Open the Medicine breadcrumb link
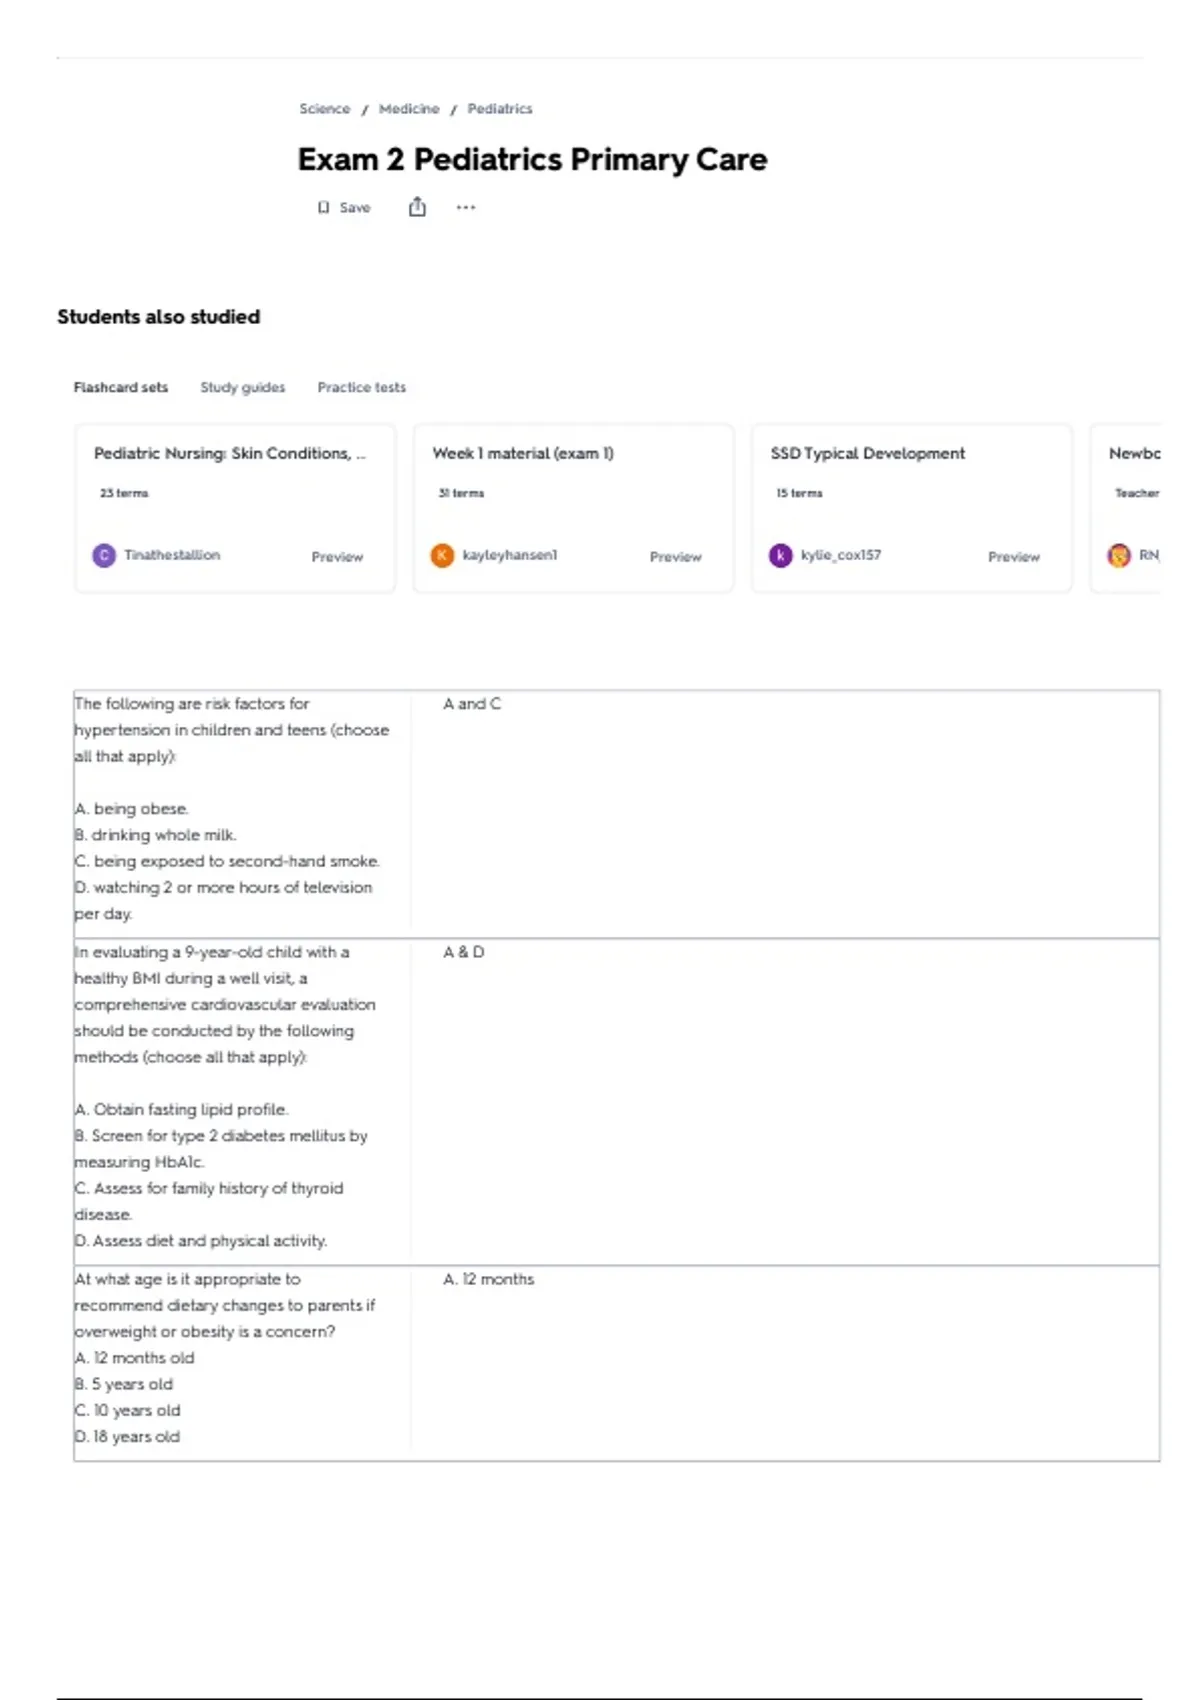This screenshot has height=1700, width=1200. (409, 108)
